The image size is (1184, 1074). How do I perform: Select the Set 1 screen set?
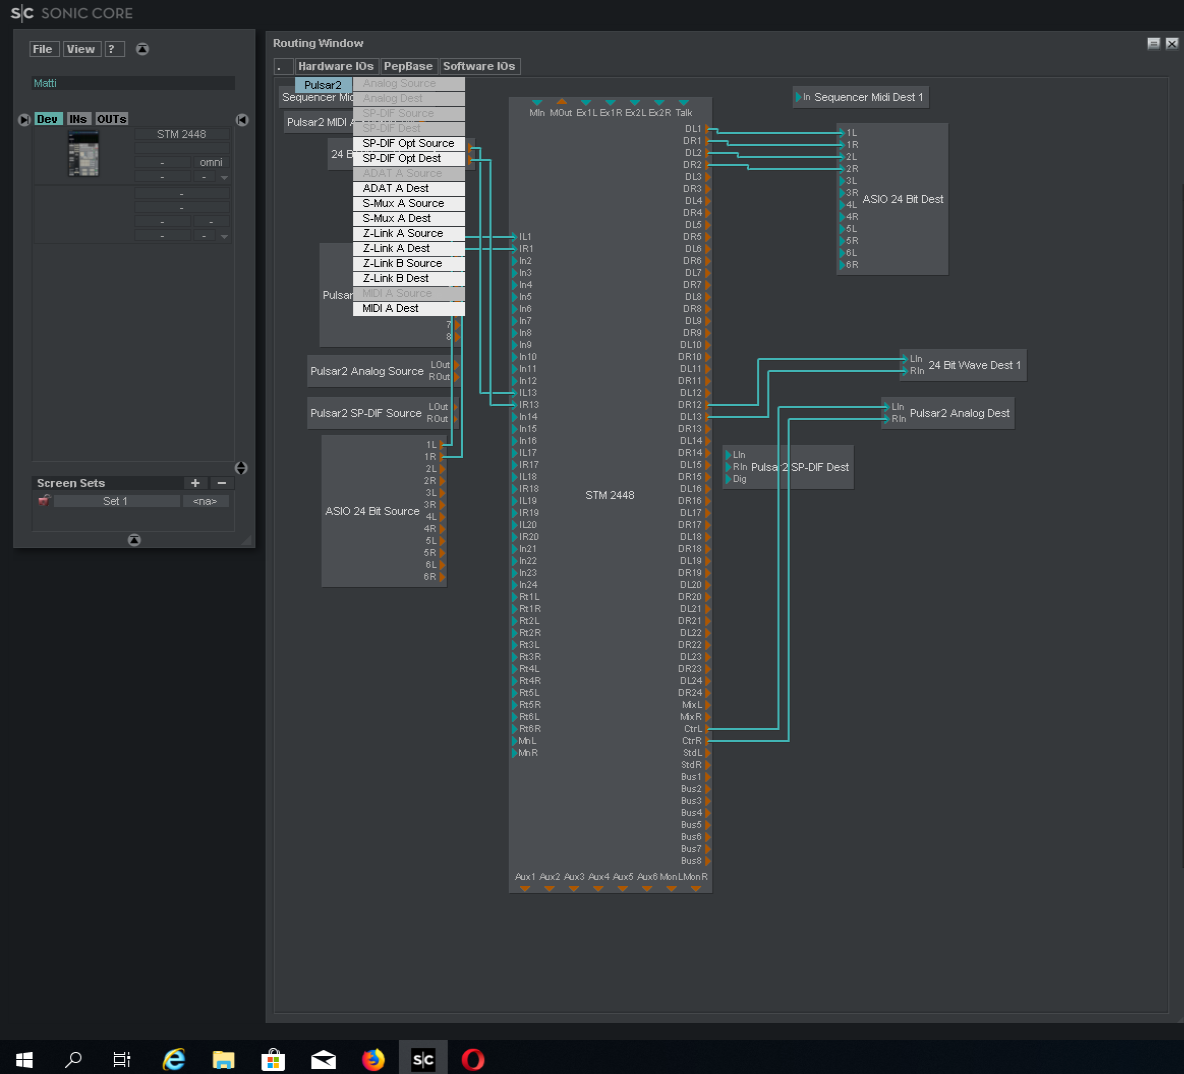point(116,501)
